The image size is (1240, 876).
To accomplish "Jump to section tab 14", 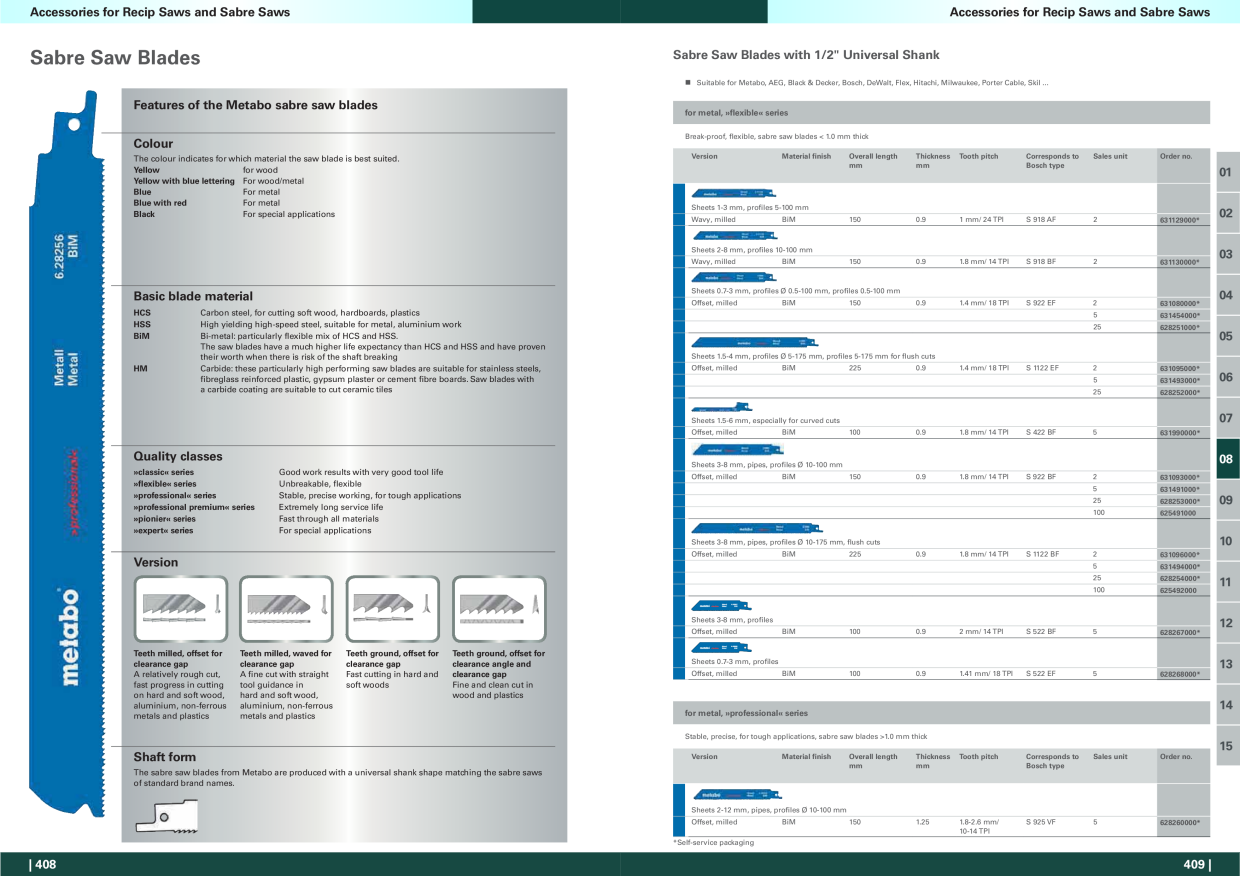I will pyautogui.click(x=1227, y=705).
